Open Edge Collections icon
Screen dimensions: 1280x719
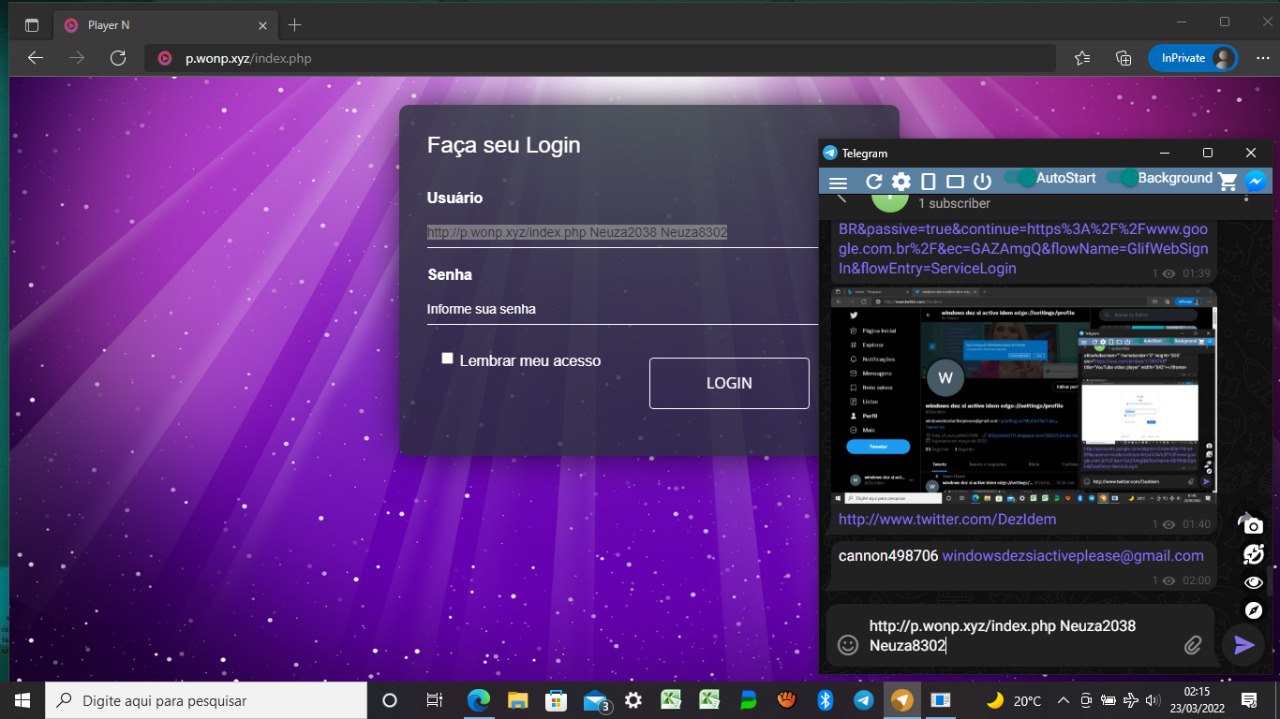coord(1123,58)
